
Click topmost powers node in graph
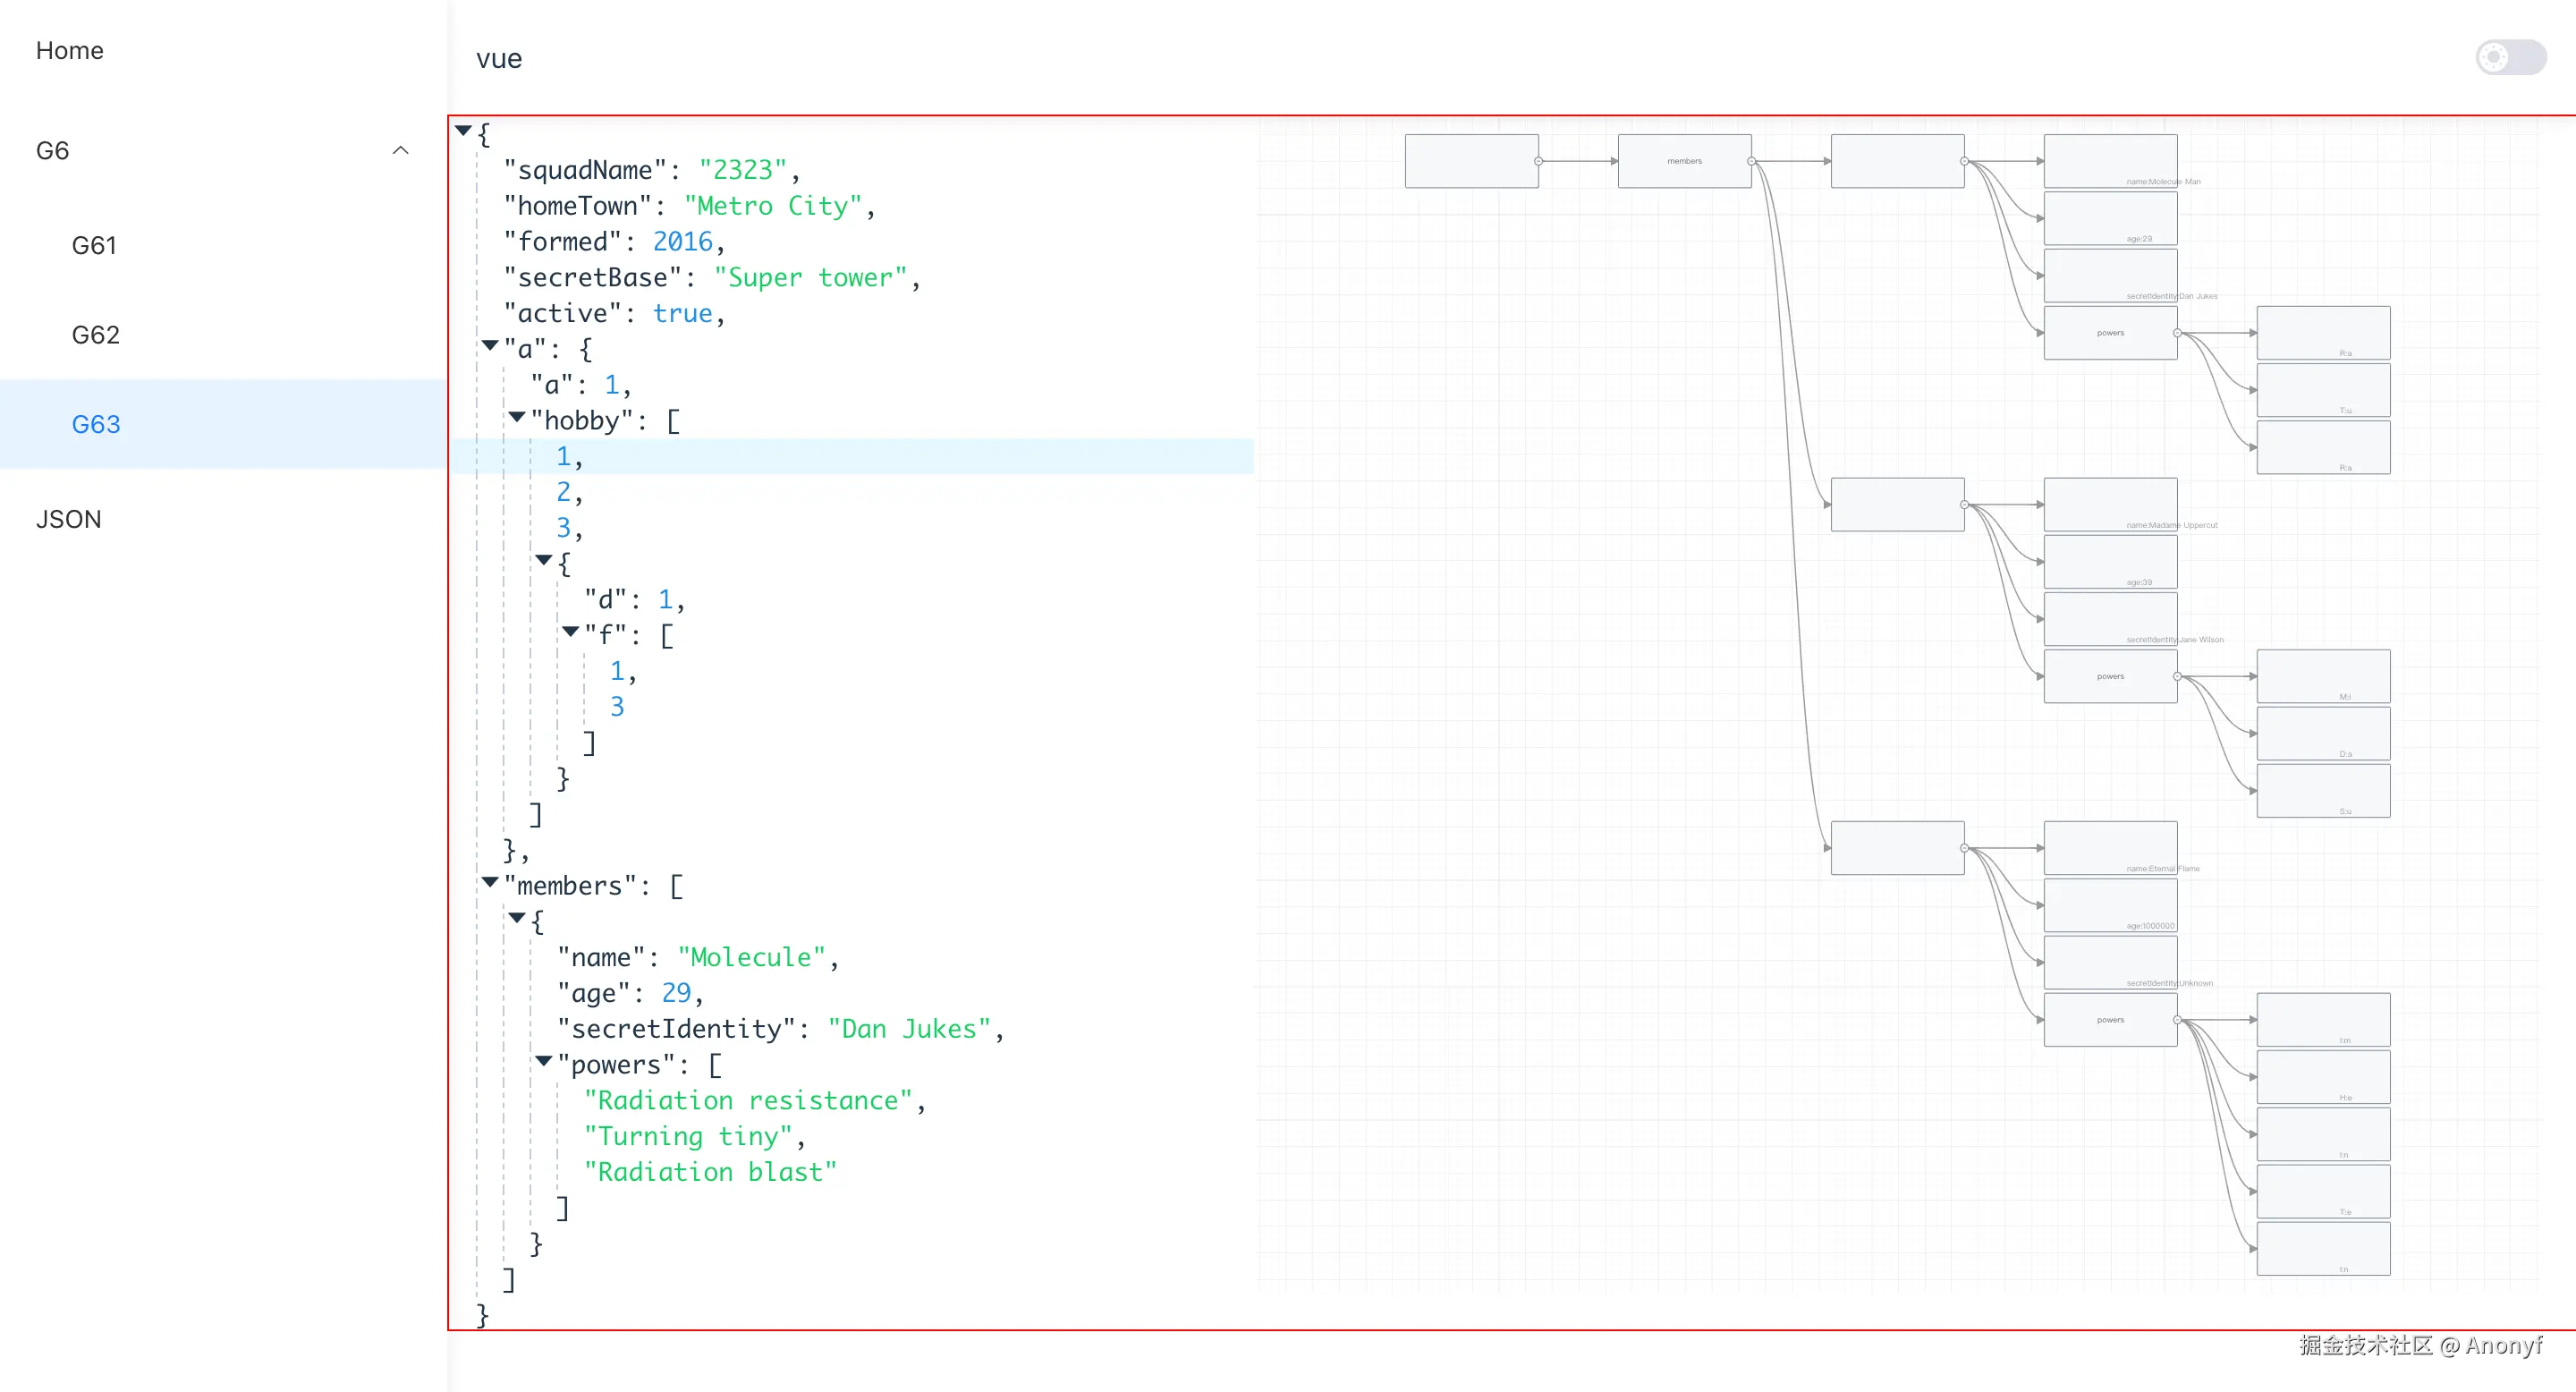pos(2109,333)
